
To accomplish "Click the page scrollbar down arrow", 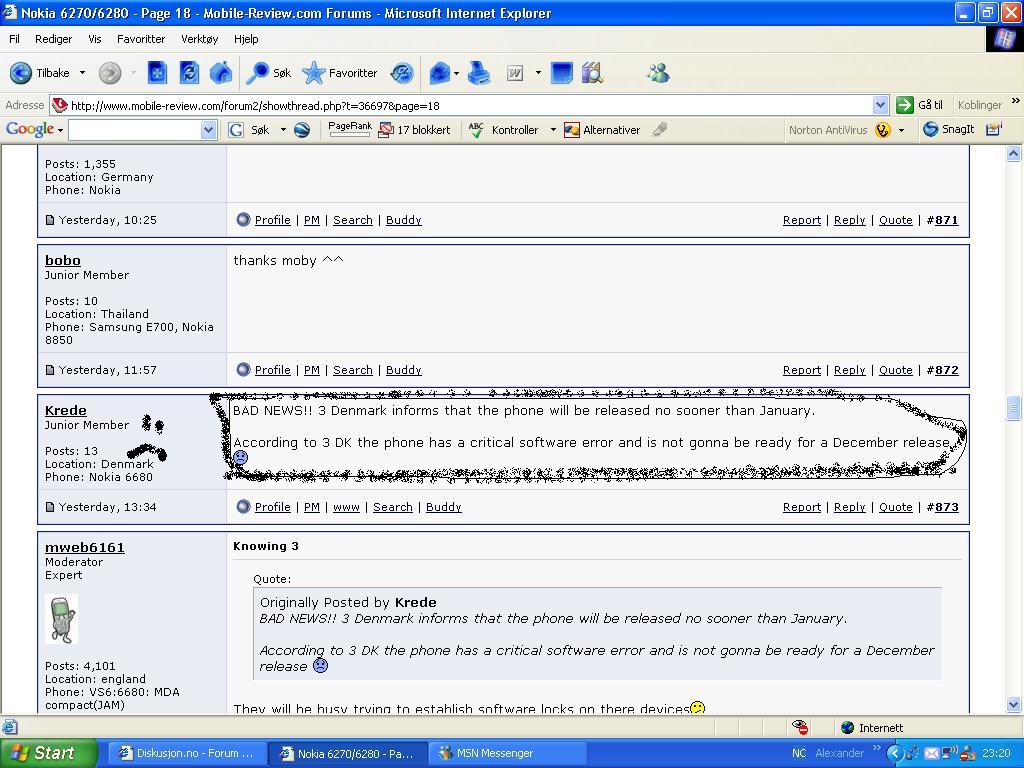I will click(x=1013, y=705).
